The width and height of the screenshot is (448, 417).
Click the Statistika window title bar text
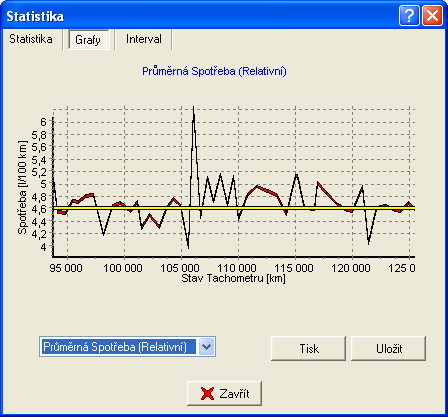35,16
